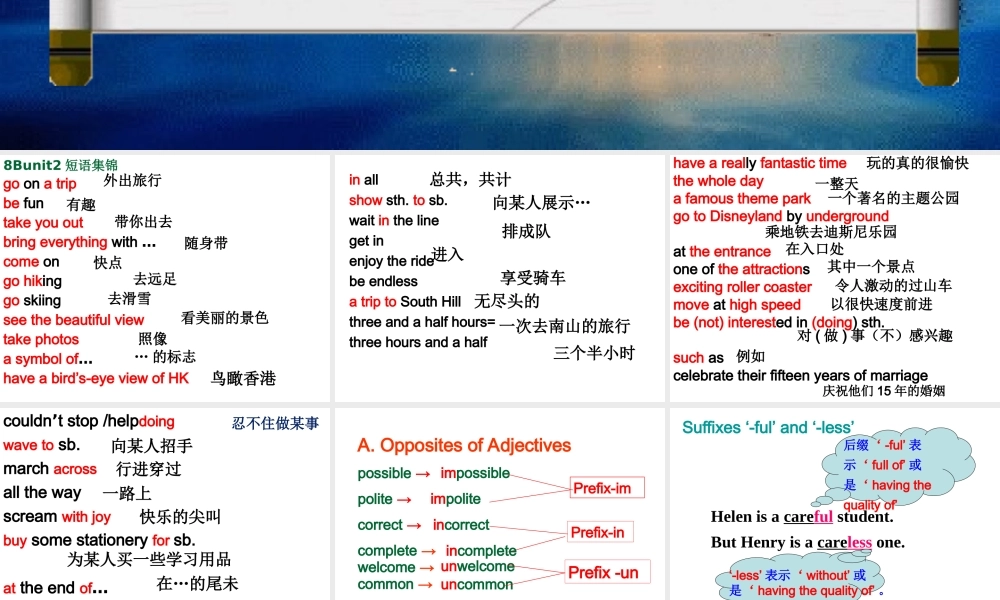Click the phrase 'exciting roller coaster'
This screenshot has height=600, width=1000.
pos(742,287)
